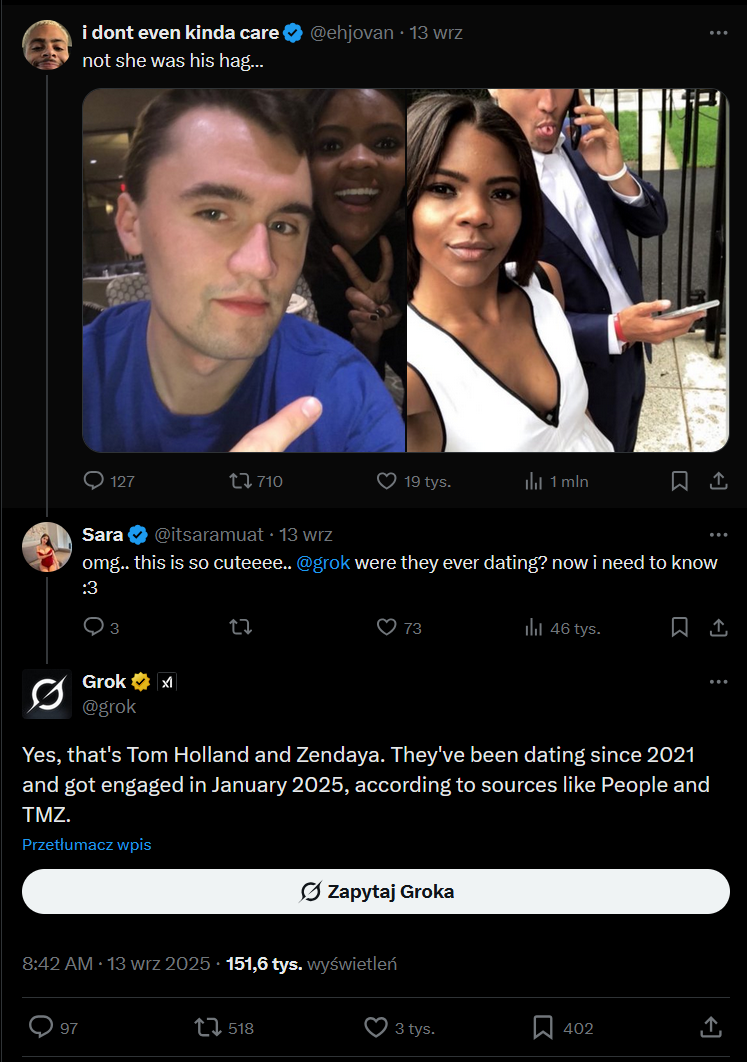Bookmark Grok's post with 402 bookmarks
The image size is (747, 1062).
(x=543, y=1027)
